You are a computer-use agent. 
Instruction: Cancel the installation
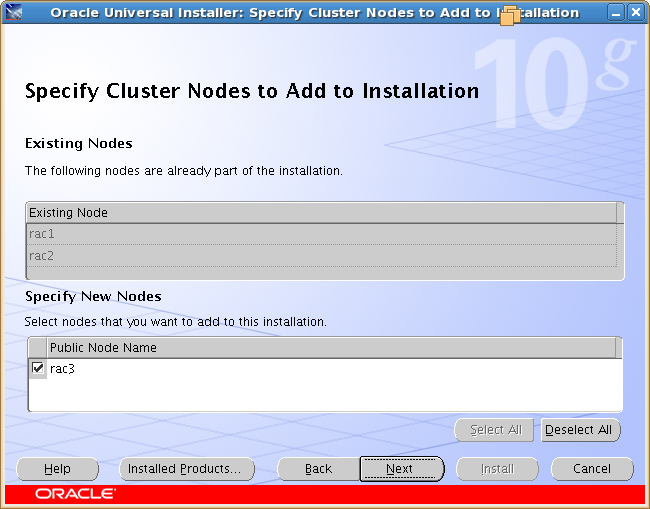pyautogui.click(x=592, y=469)
